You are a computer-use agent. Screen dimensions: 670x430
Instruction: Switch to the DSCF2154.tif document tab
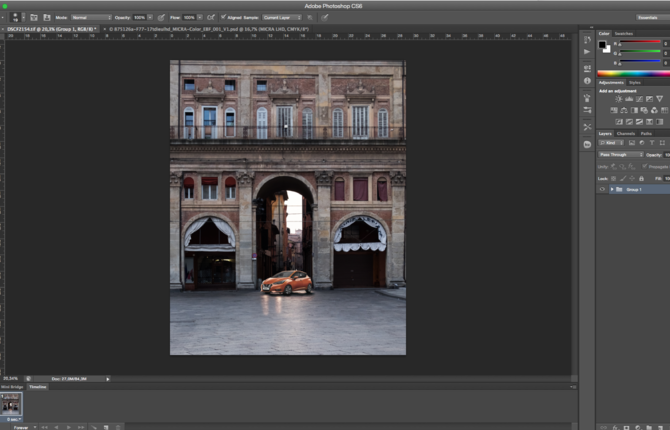pyautogui.click(x=51, y=29)
